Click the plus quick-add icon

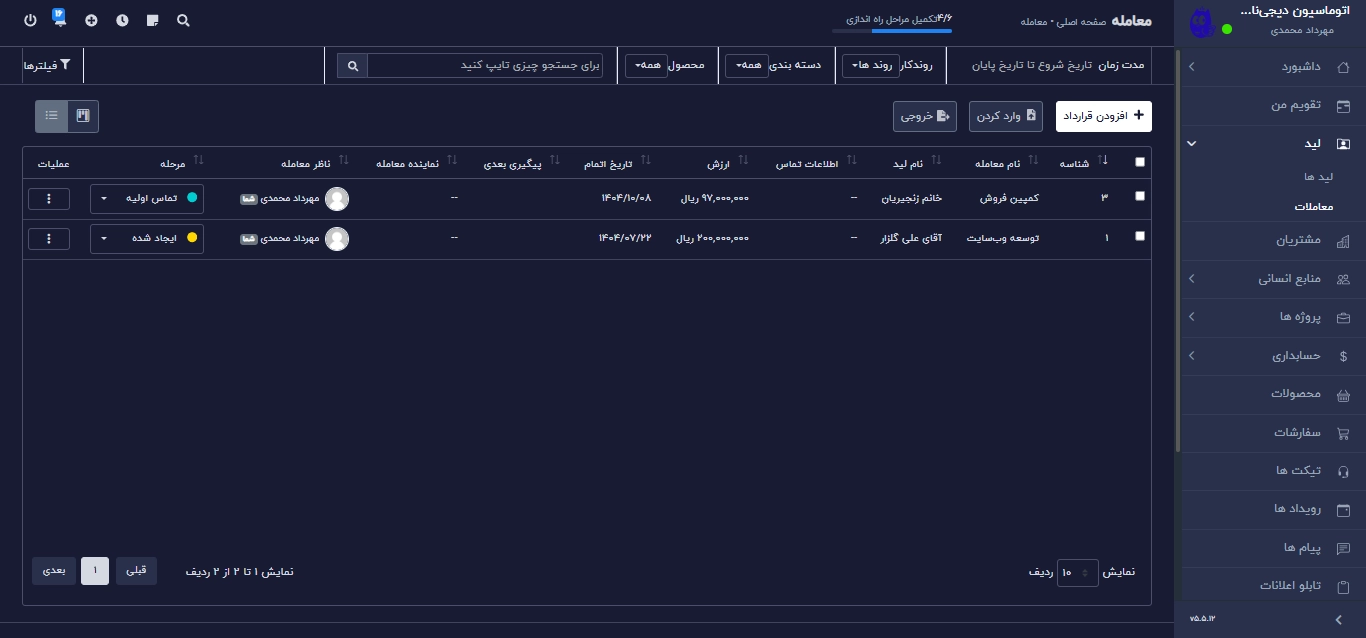(91, 20)
